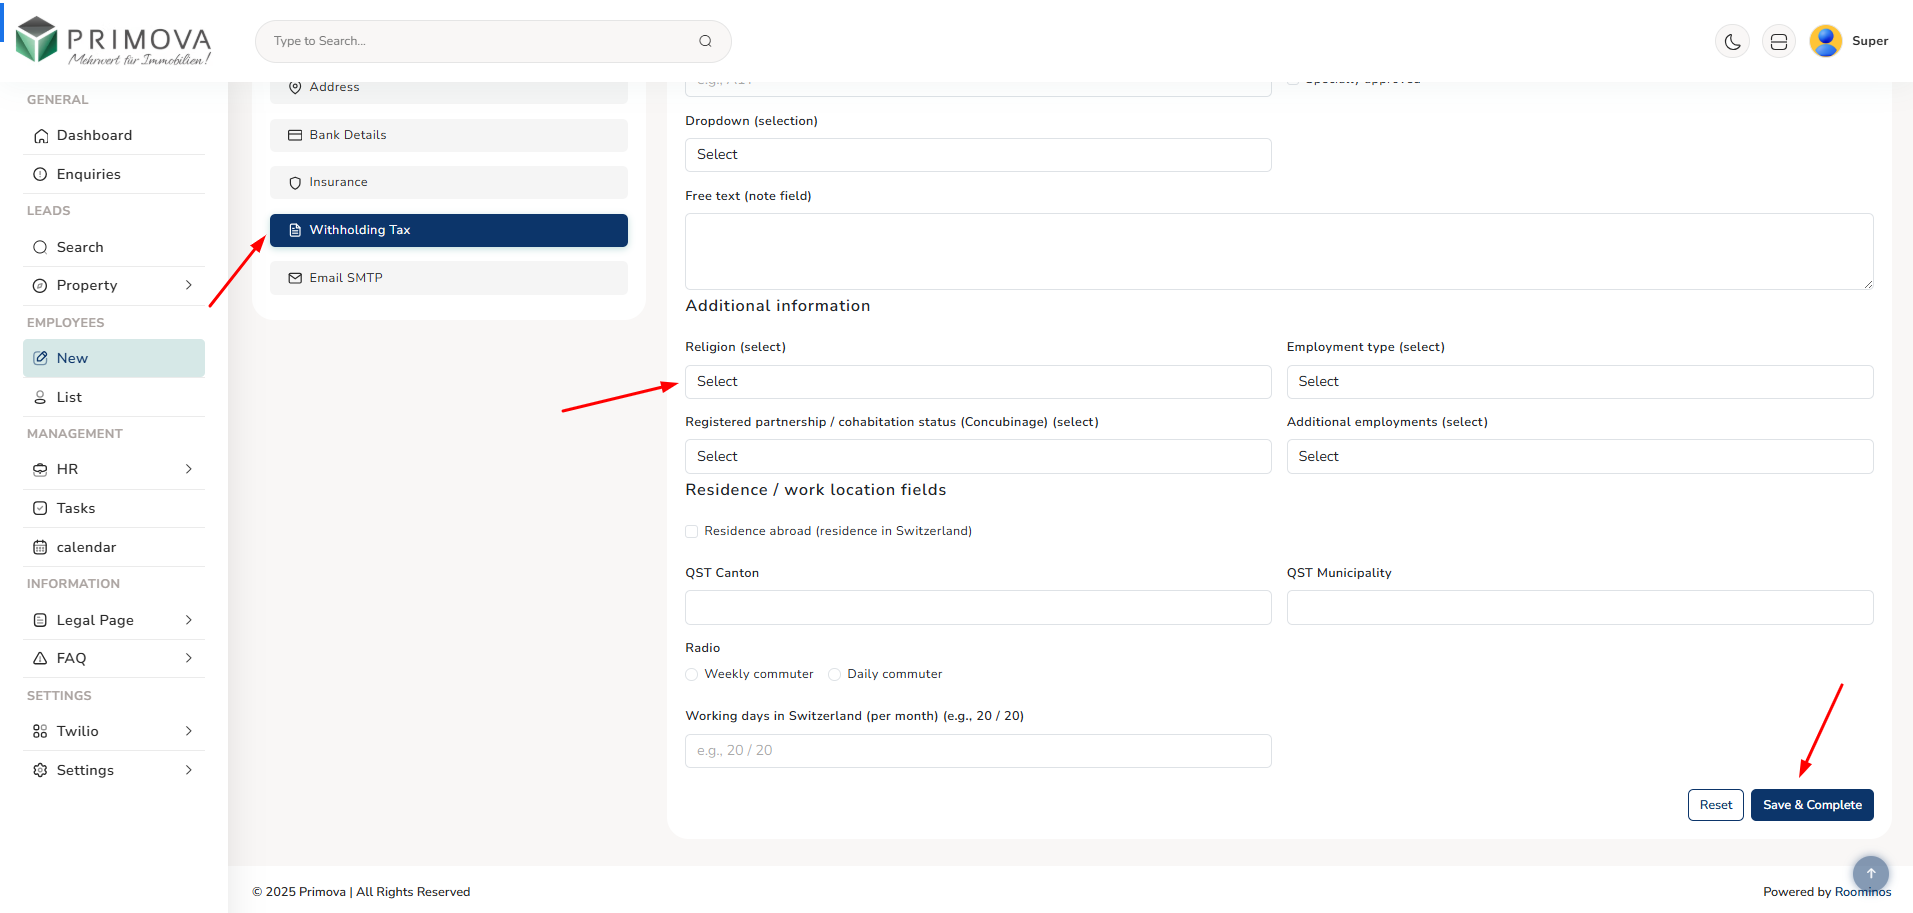Open the calendar section

(x=85, y=547)
